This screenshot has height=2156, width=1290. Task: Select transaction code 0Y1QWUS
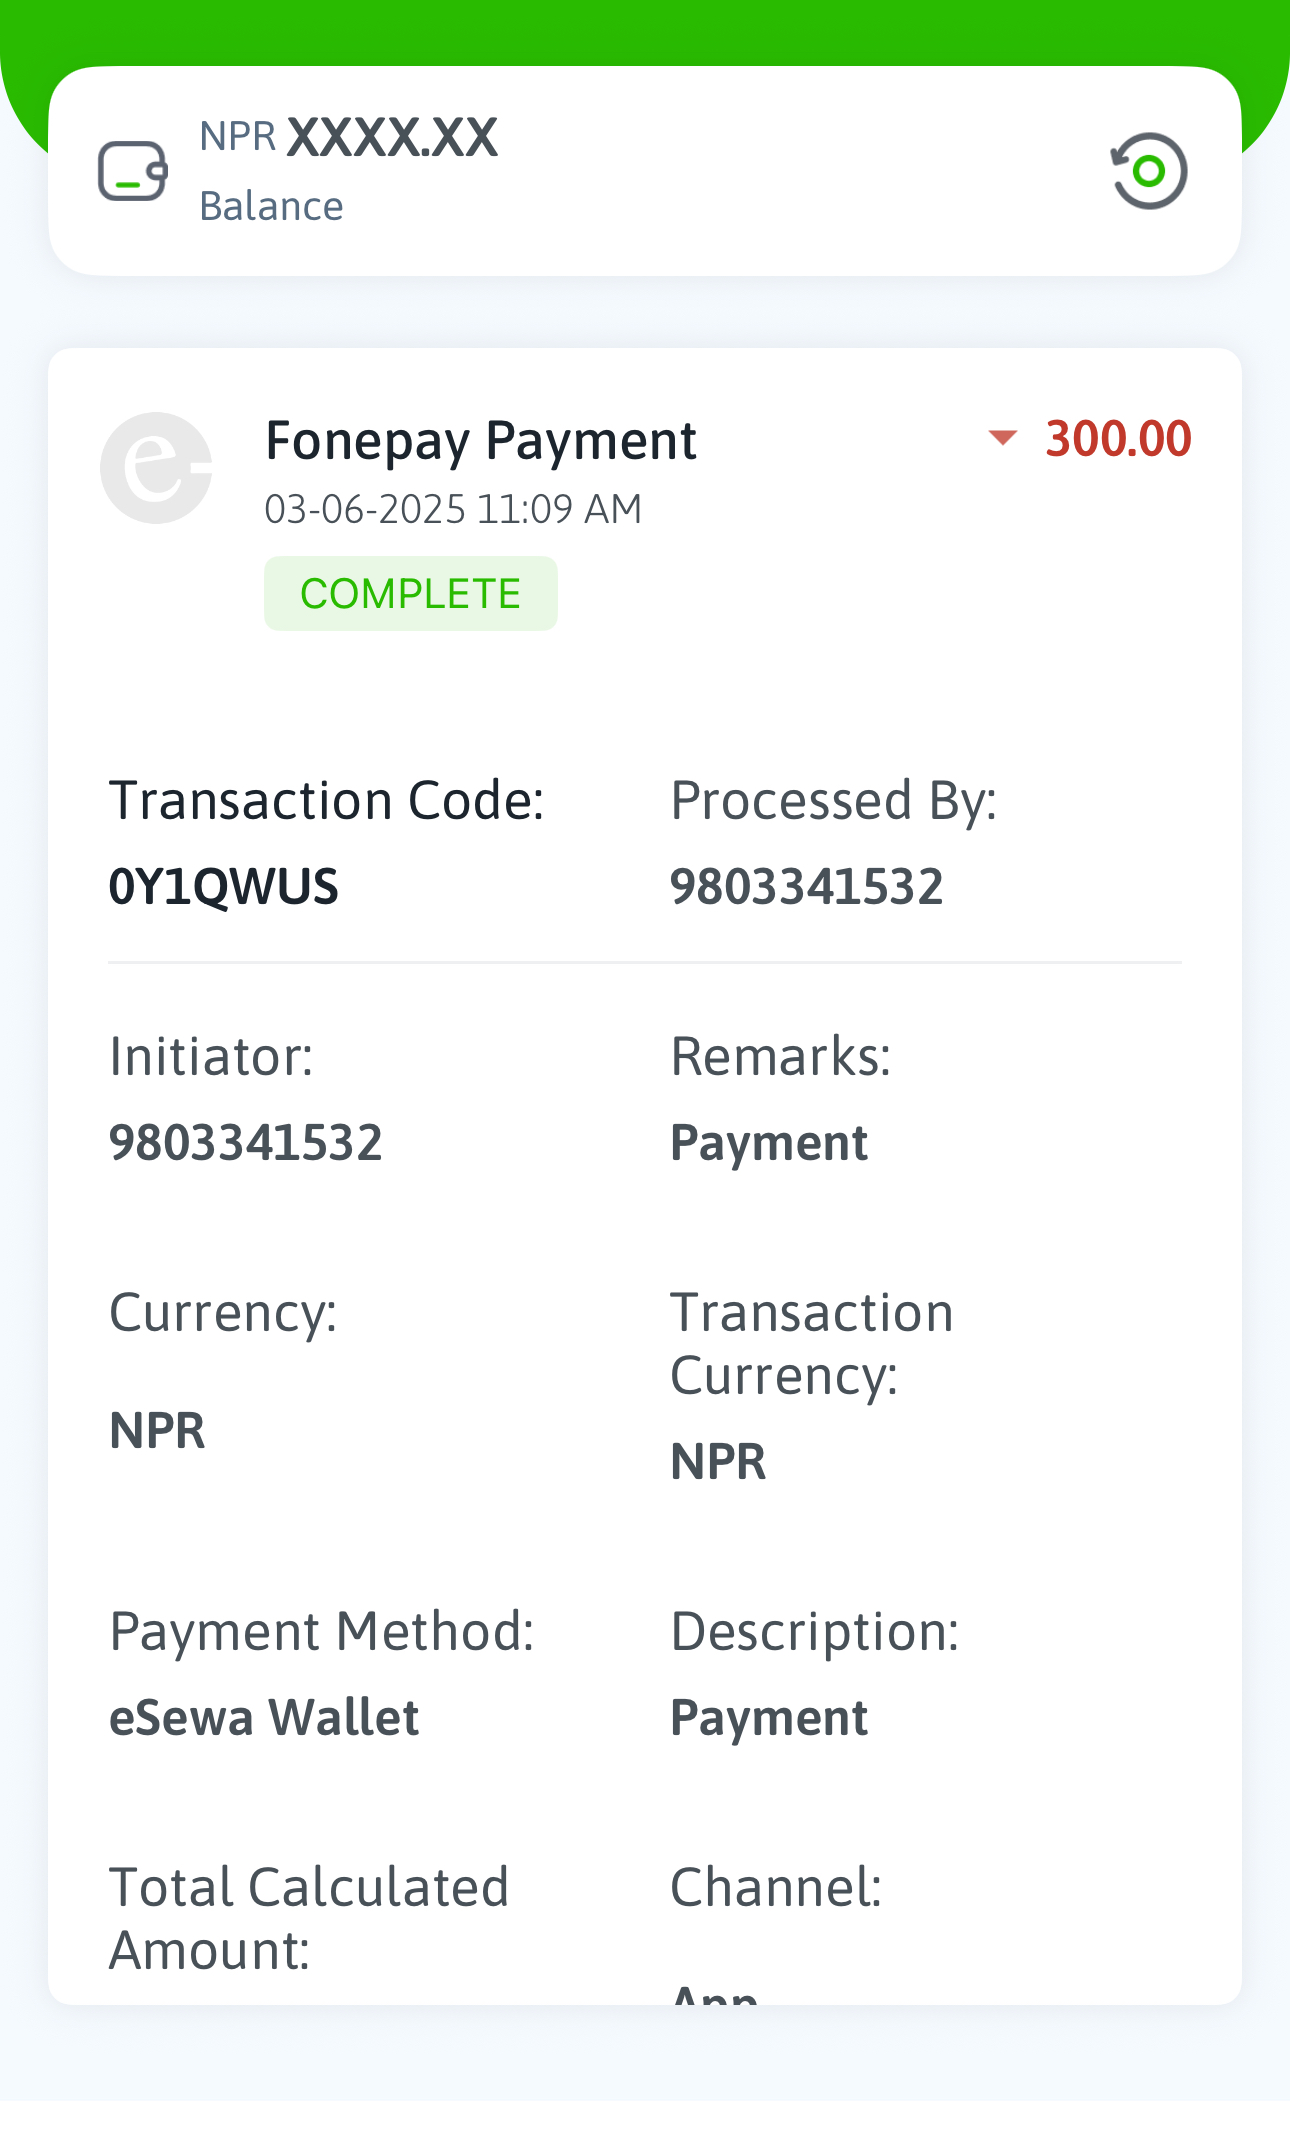click(x=223, y=887)
